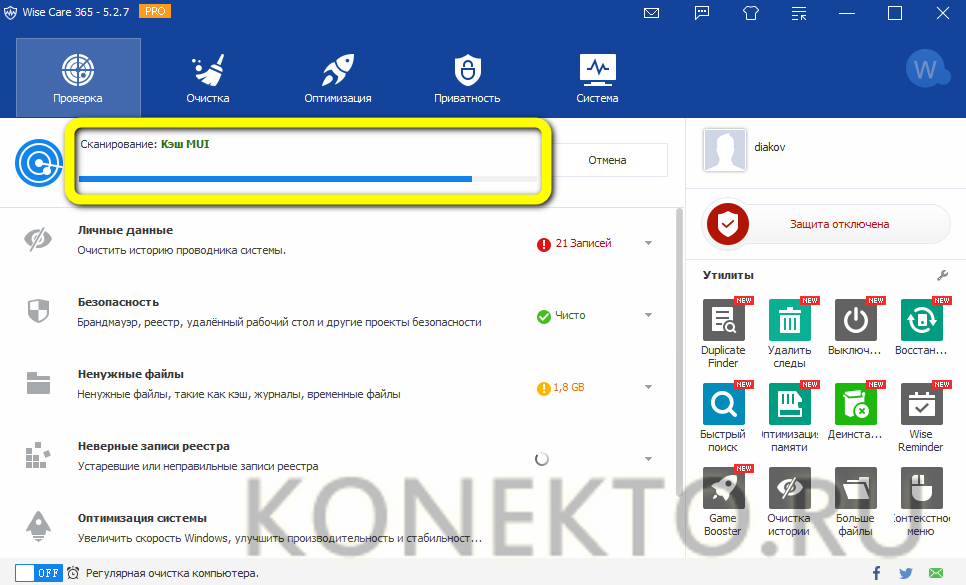Viewport: 966px width, 585px height.
Task: Click the wrench icon beside Утилиты
Action: (941, 275)
